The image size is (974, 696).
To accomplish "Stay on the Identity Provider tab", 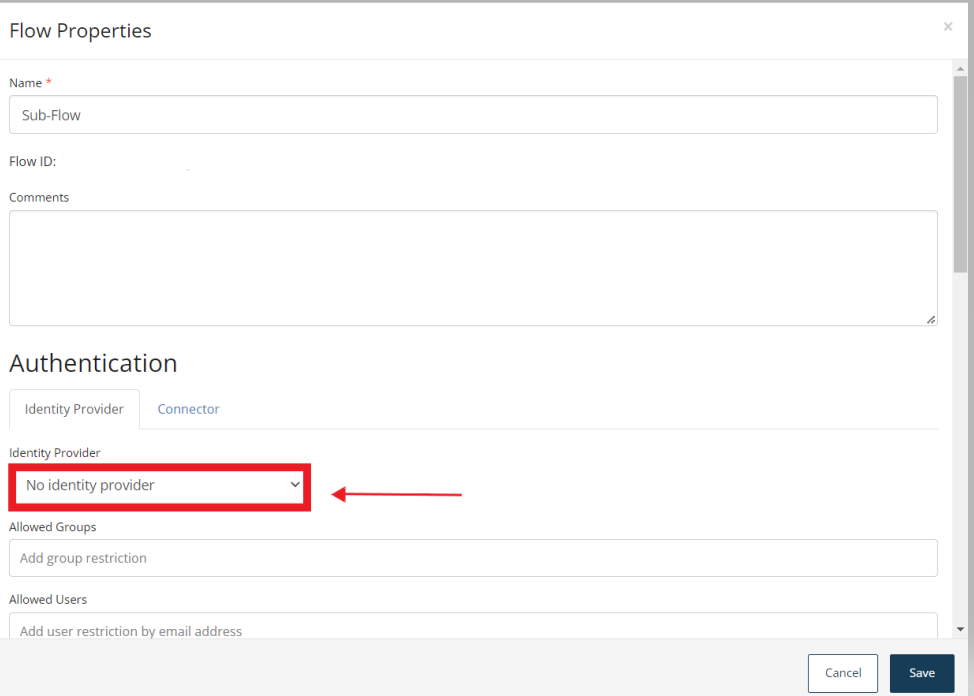I will [74, 409].
